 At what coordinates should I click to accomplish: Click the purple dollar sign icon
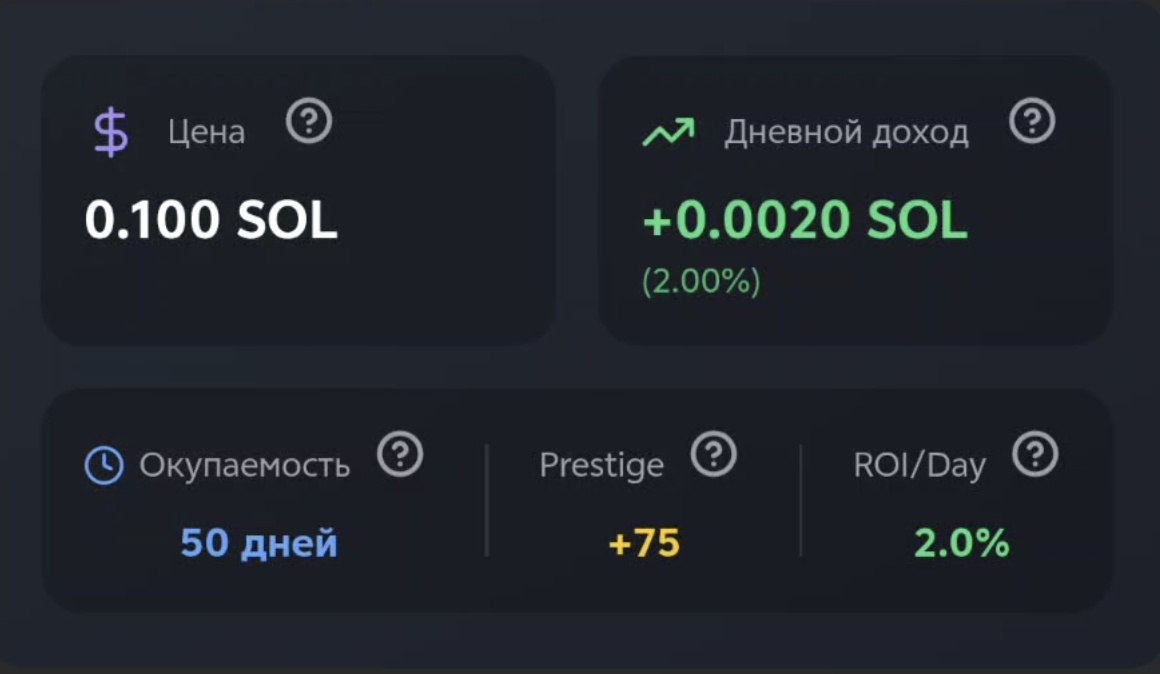pyautogui.click(x=111, y=133)
